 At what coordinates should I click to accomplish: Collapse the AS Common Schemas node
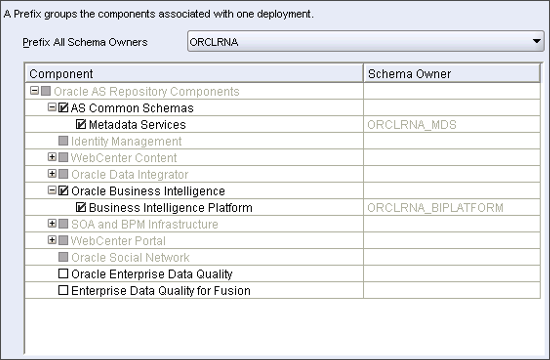click(x=52, y=107)
